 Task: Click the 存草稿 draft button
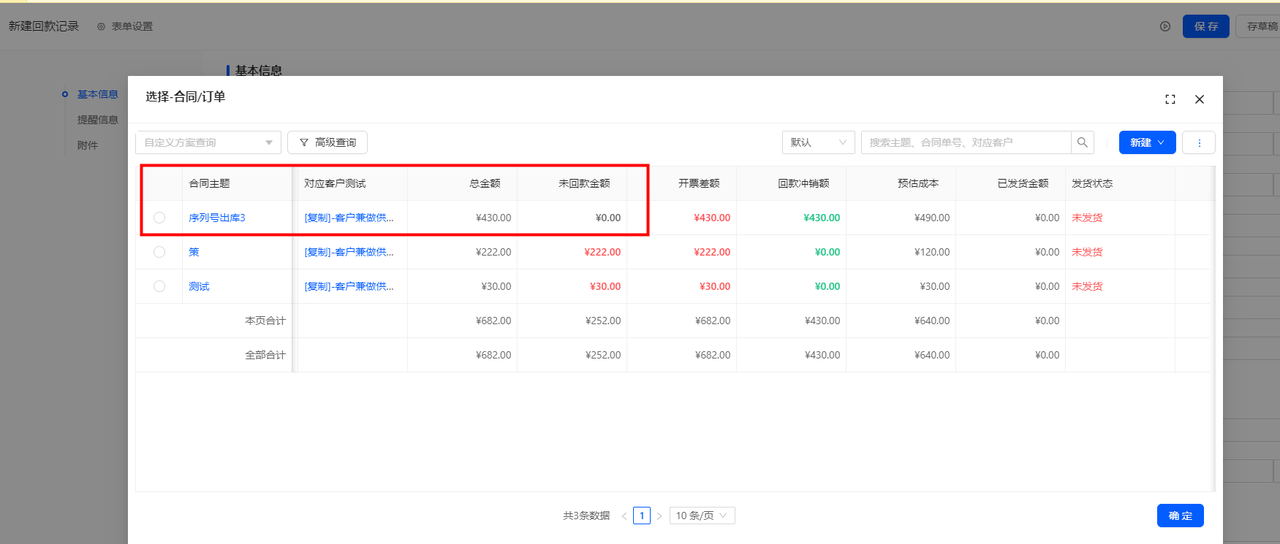click(x=1258, y=26)
